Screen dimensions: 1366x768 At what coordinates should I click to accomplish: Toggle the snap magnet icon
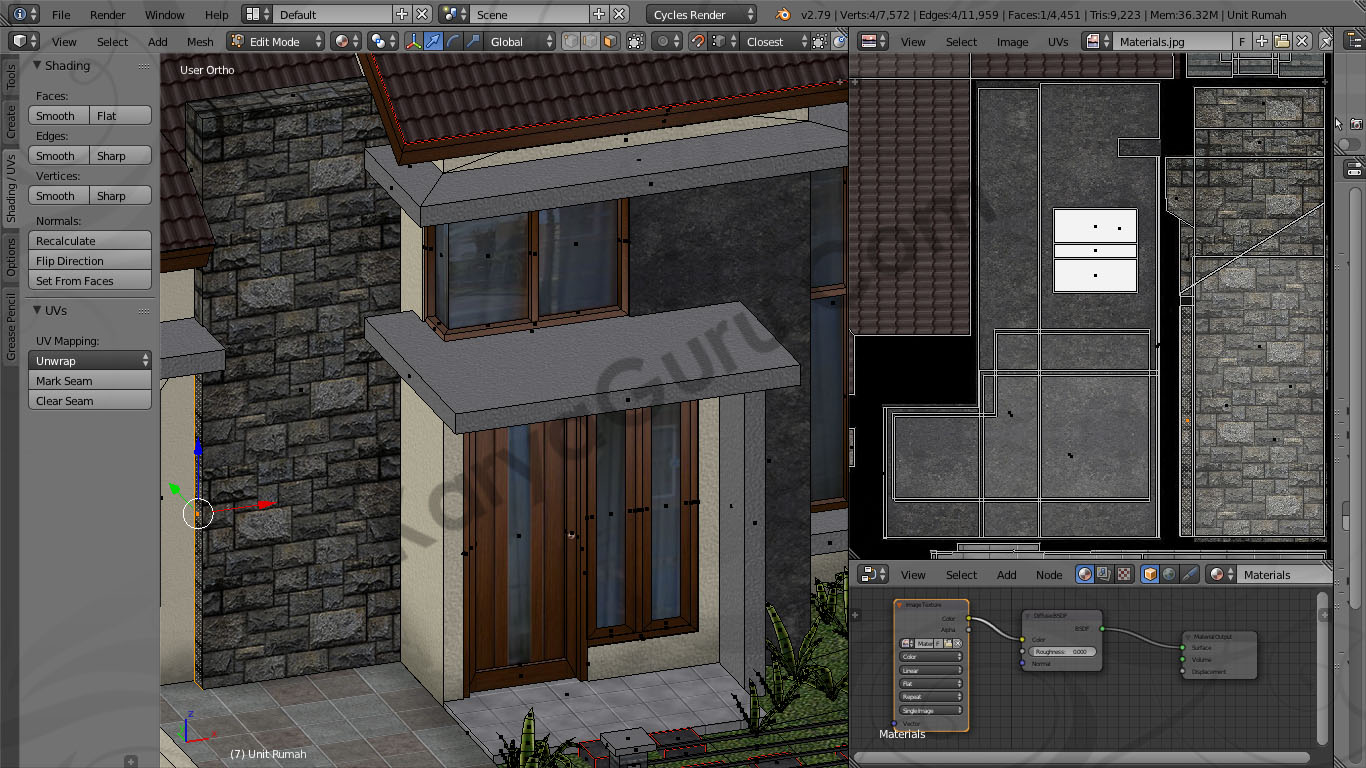pyautogui.click(x=698, y=42)
